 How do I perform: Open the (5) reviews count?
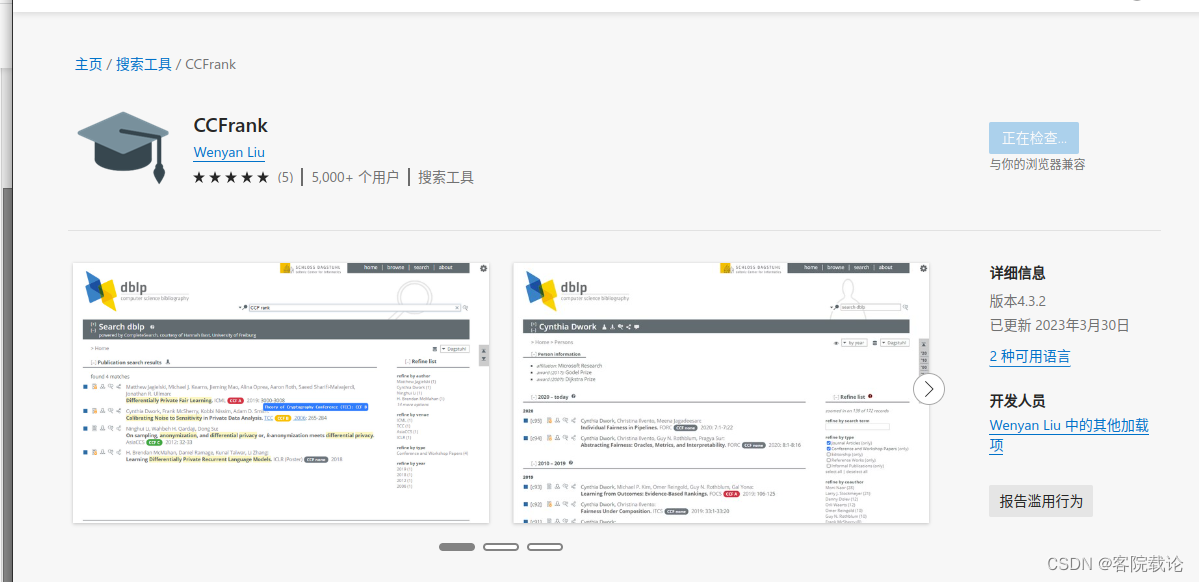click(285, 177)
